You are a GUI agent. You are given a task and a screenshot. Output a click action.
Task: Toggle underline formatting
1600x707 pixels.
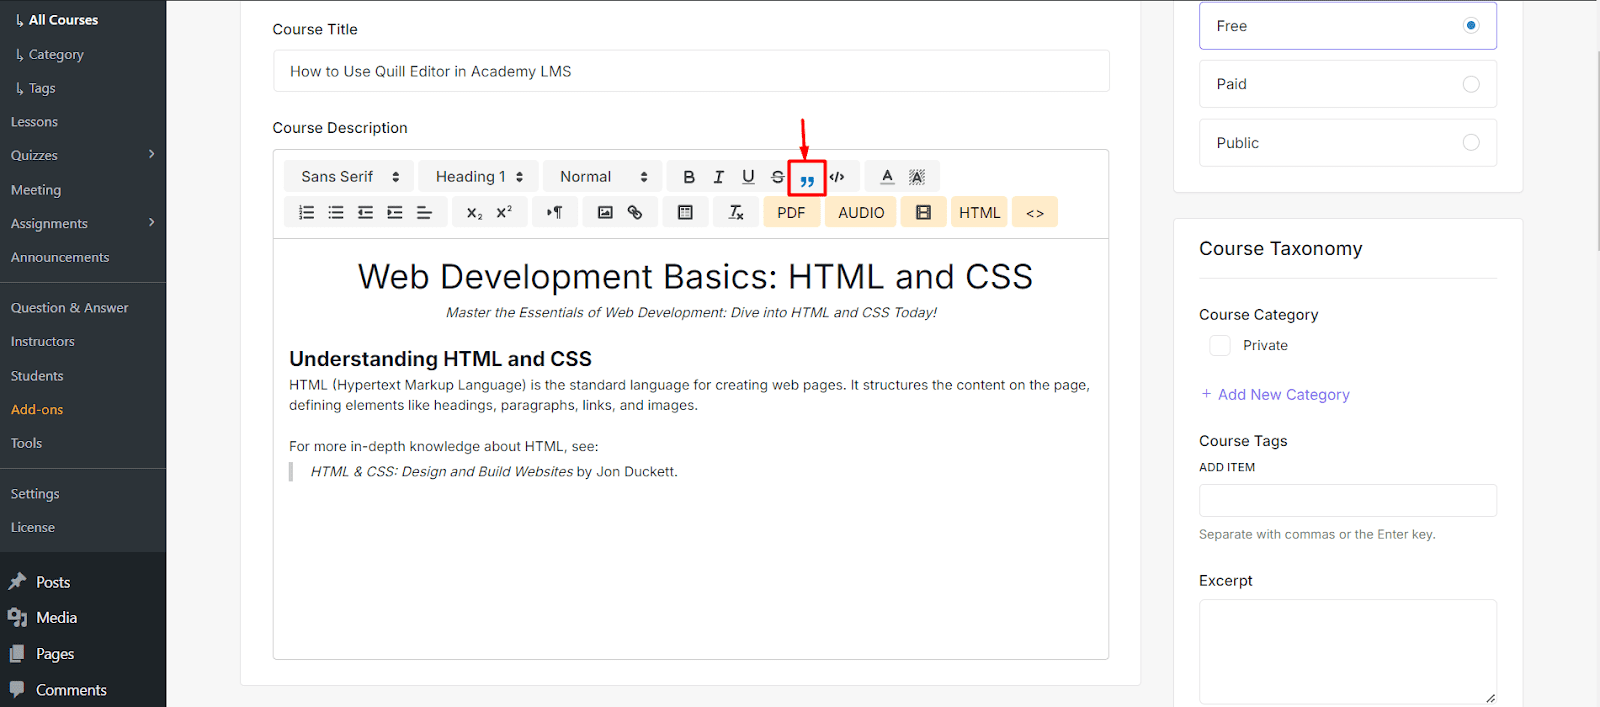(x=748, y=177)
